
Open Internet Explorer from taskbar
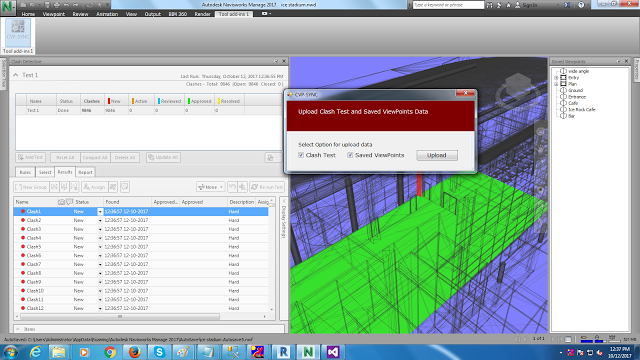point(36,352)
